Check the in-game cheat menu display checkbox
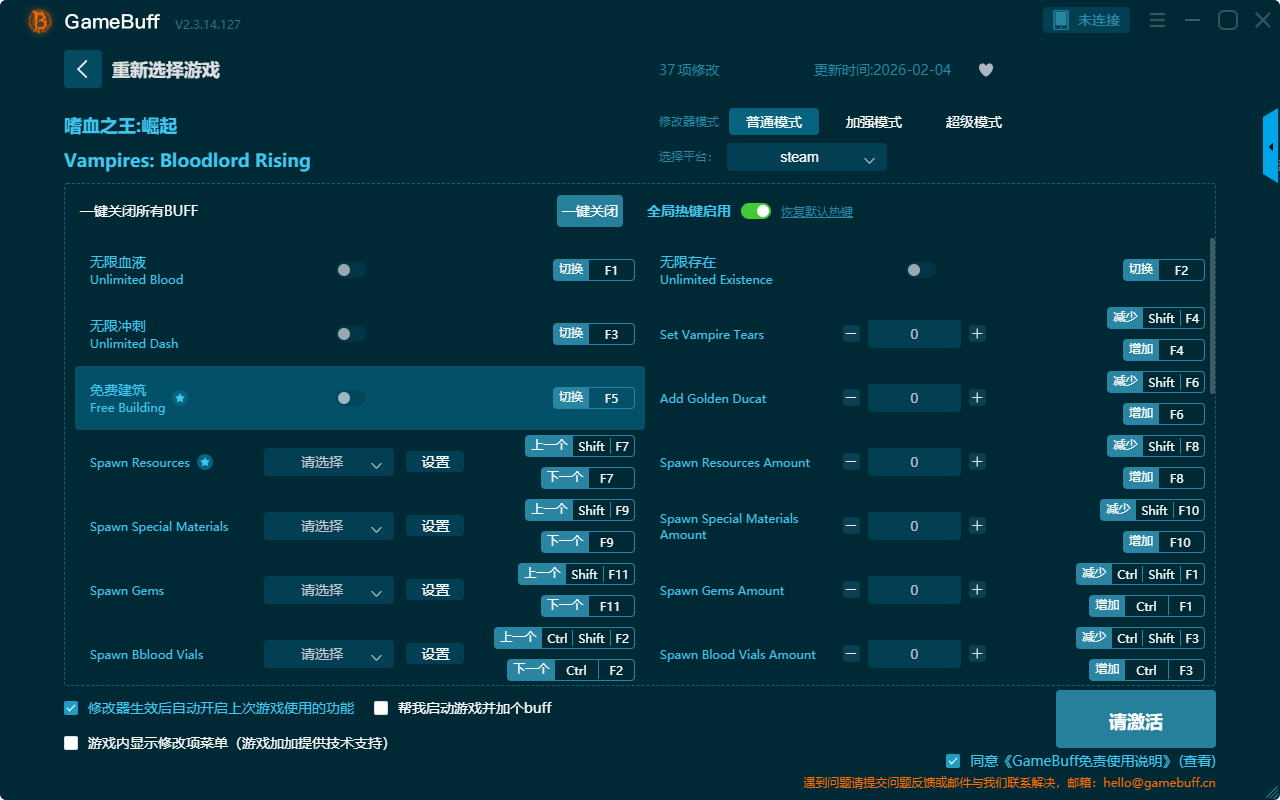The image size is (1280, 800). click(x=71, y=743)
